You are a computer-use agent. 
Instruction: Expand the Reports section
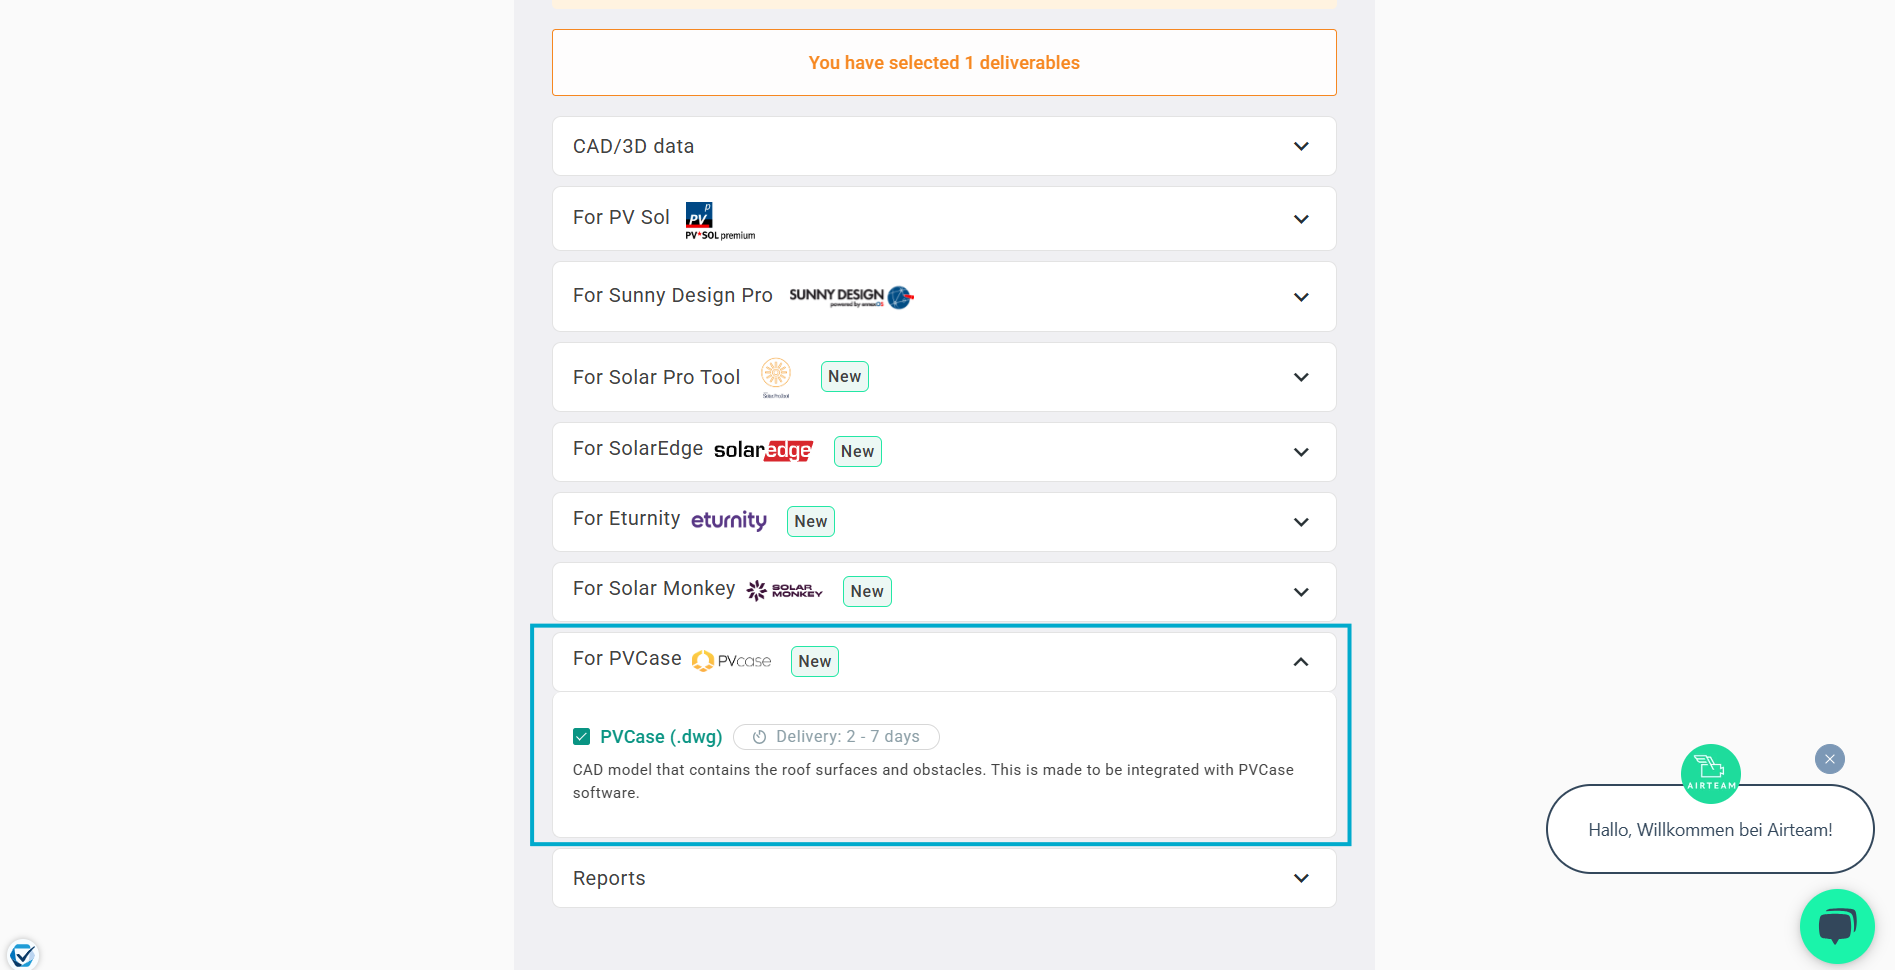[944, 878]
